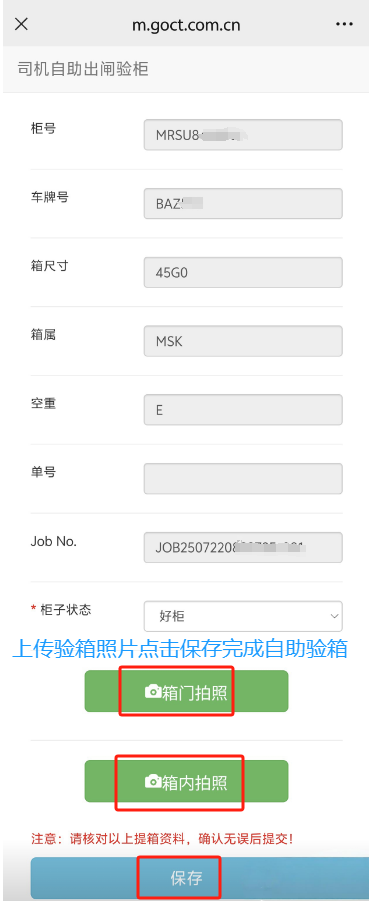Click the empty 单号 input field

[x=243, y=479]
